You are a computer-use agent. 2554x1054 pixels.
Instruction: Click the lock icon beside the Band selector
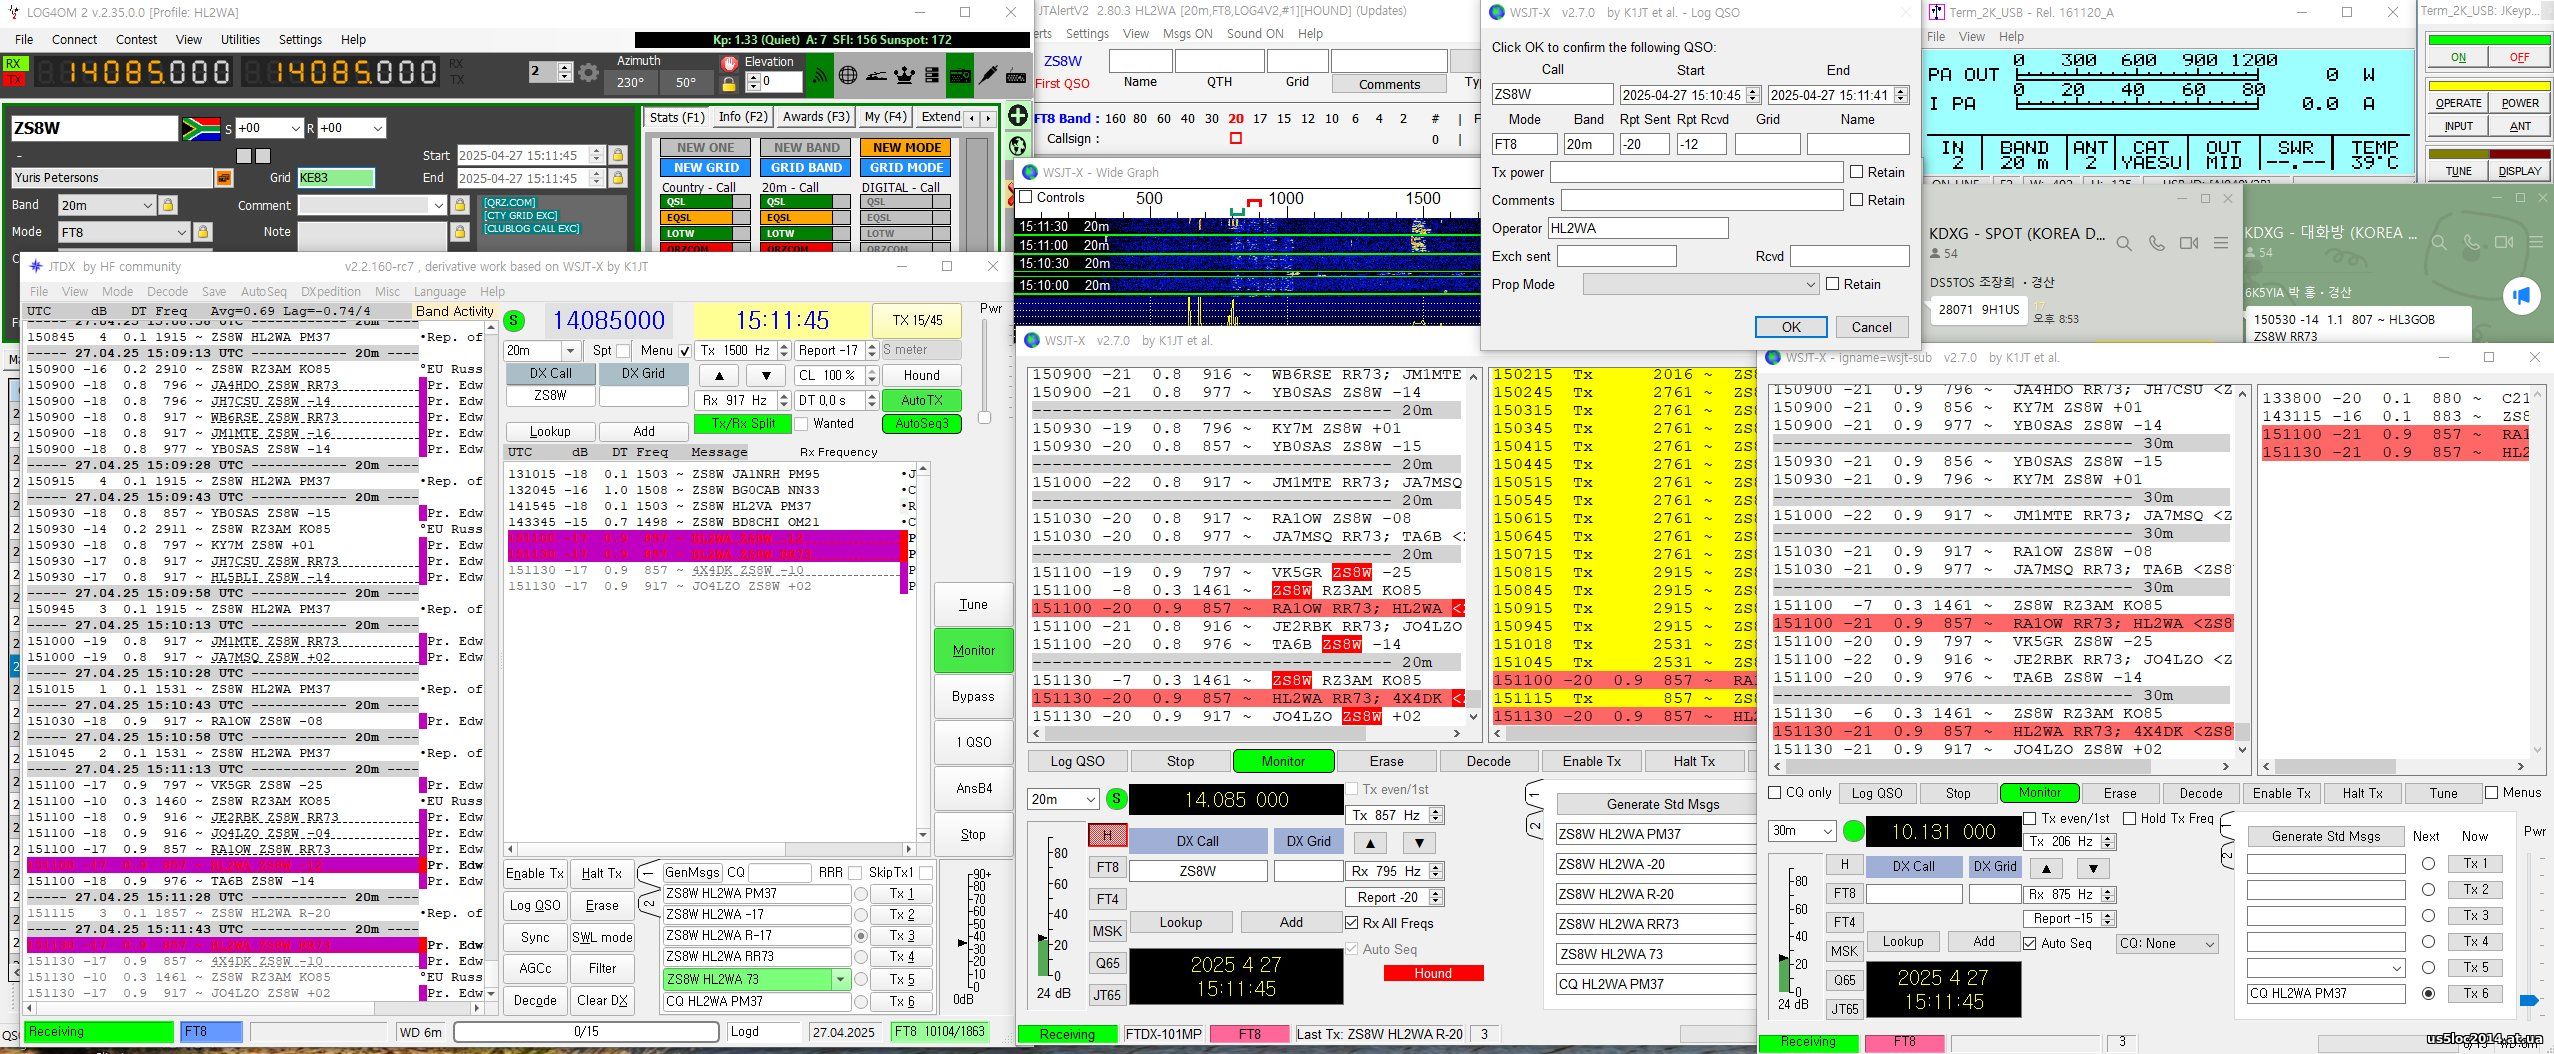tap(168, 205)
